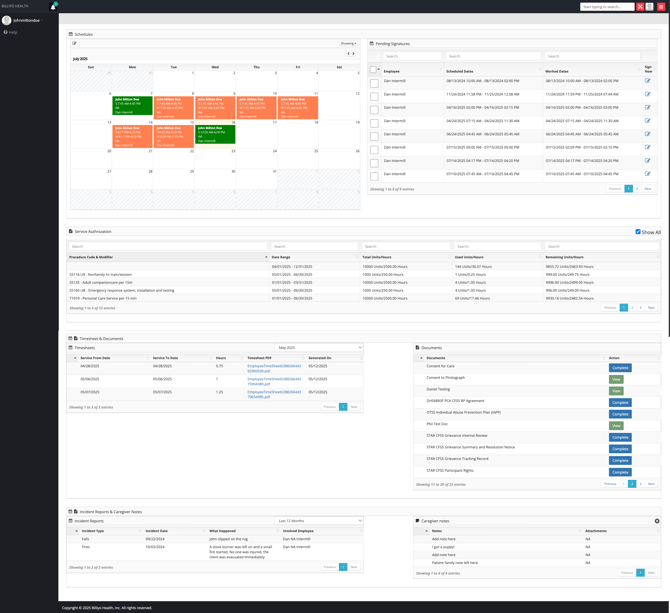Go to page 3 of Documents
The image size is (670, 613).
(640, 484)
